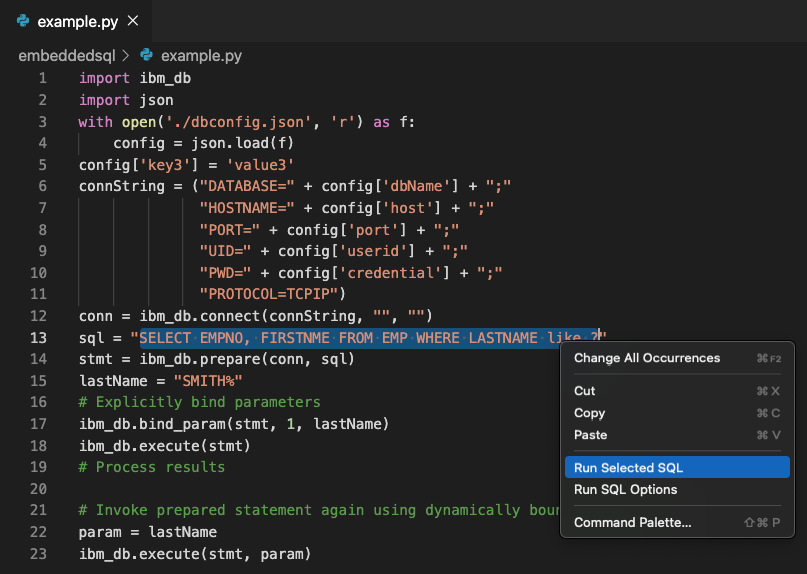Click '# Explicitly bind parameters' comment
The height and width of the screenshot is (574, 807).
point(200,402)
